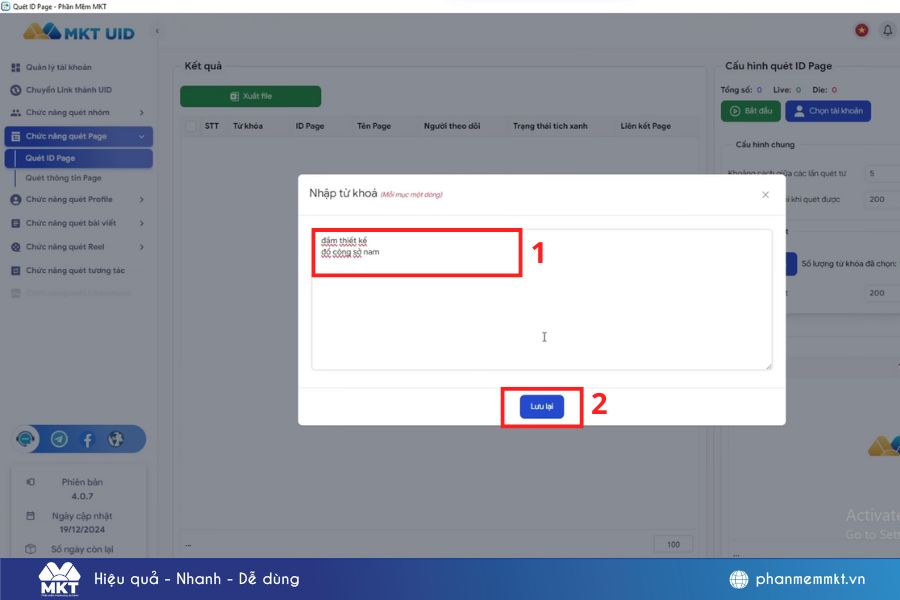Click the Phiên bản version icon
The image size is (900, 600).
pyautogui.click(x=30, y=482)
